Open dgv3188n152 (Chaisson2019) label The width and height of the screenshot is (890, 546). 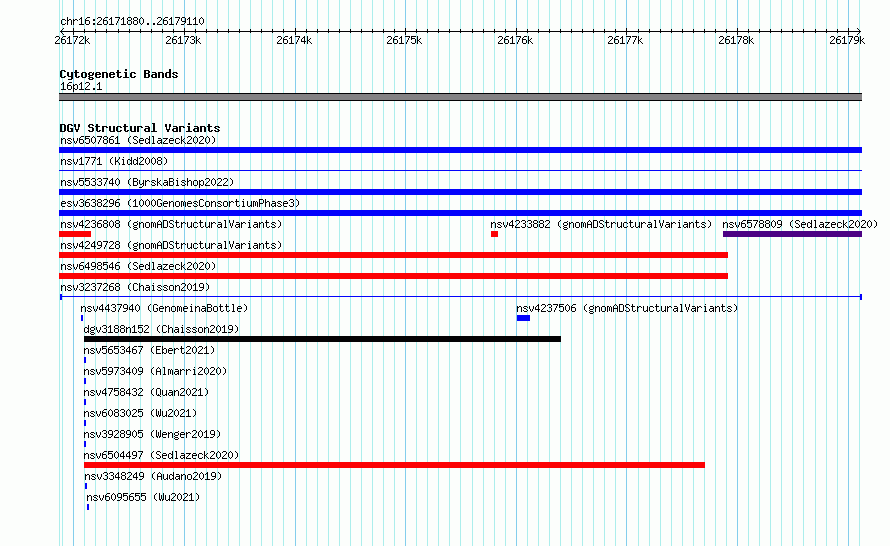pyautogui.click(x=161, y=329)
